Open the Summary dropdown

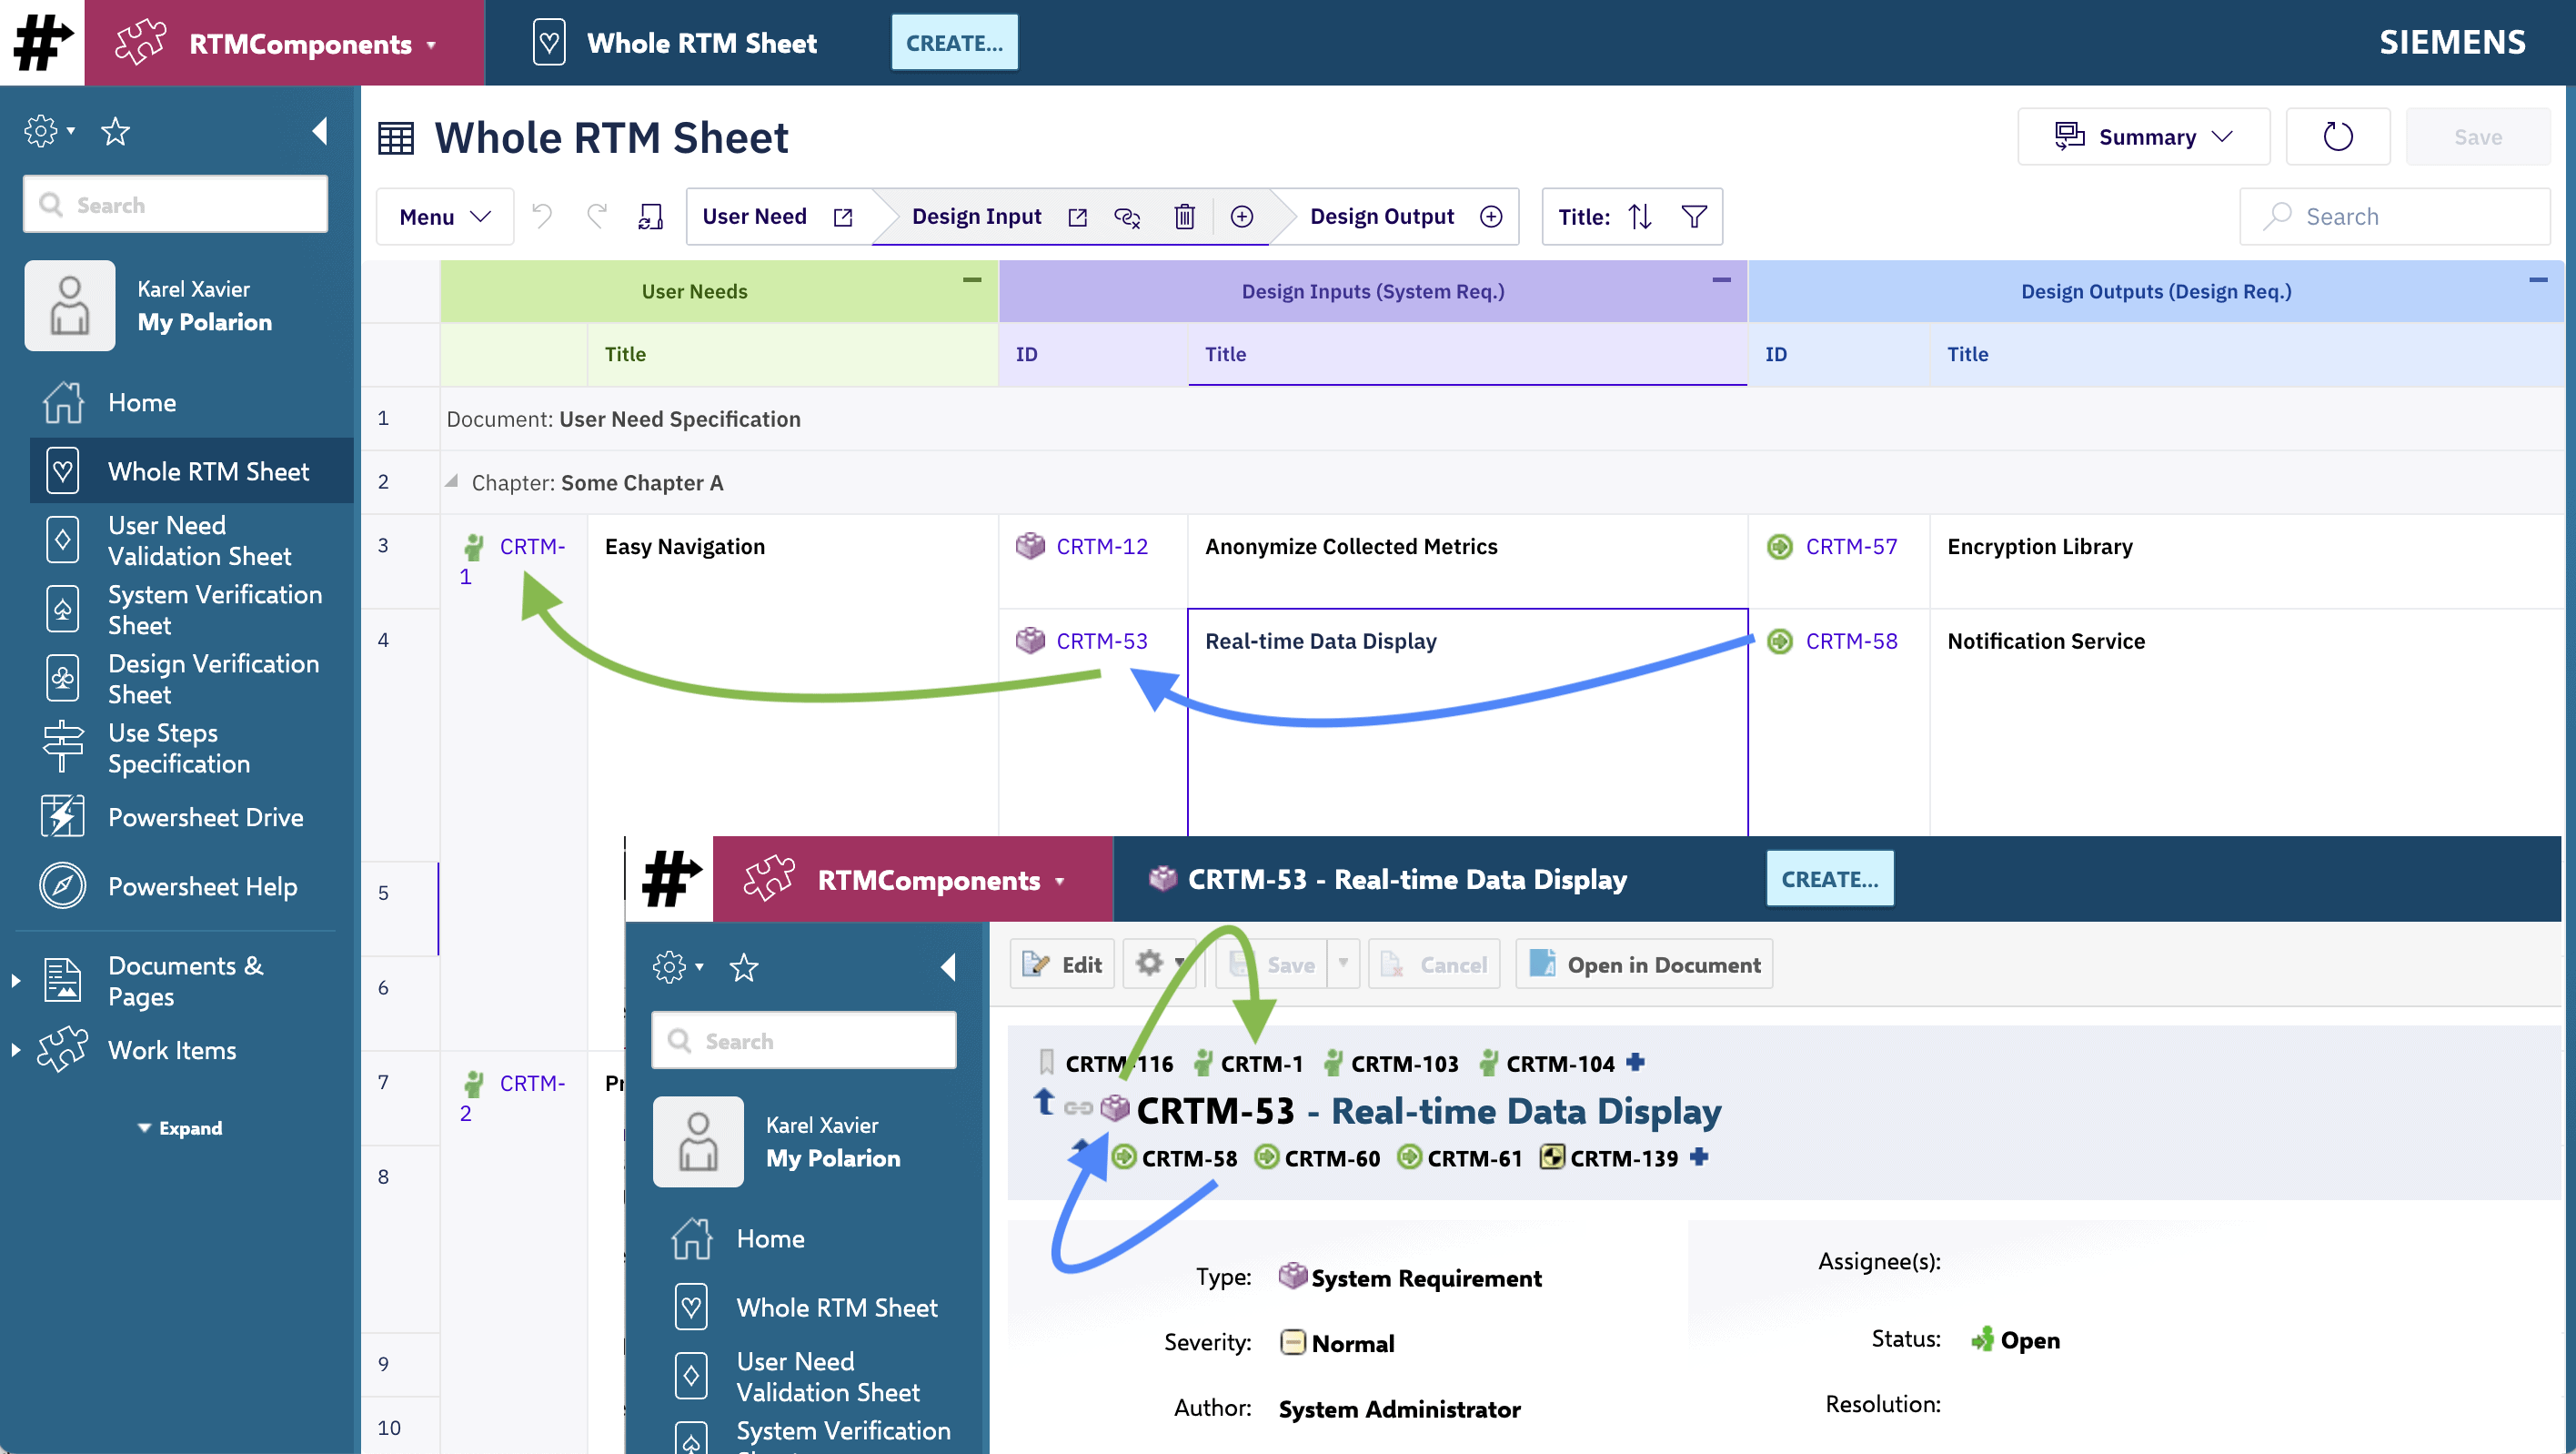point(2144,137)
